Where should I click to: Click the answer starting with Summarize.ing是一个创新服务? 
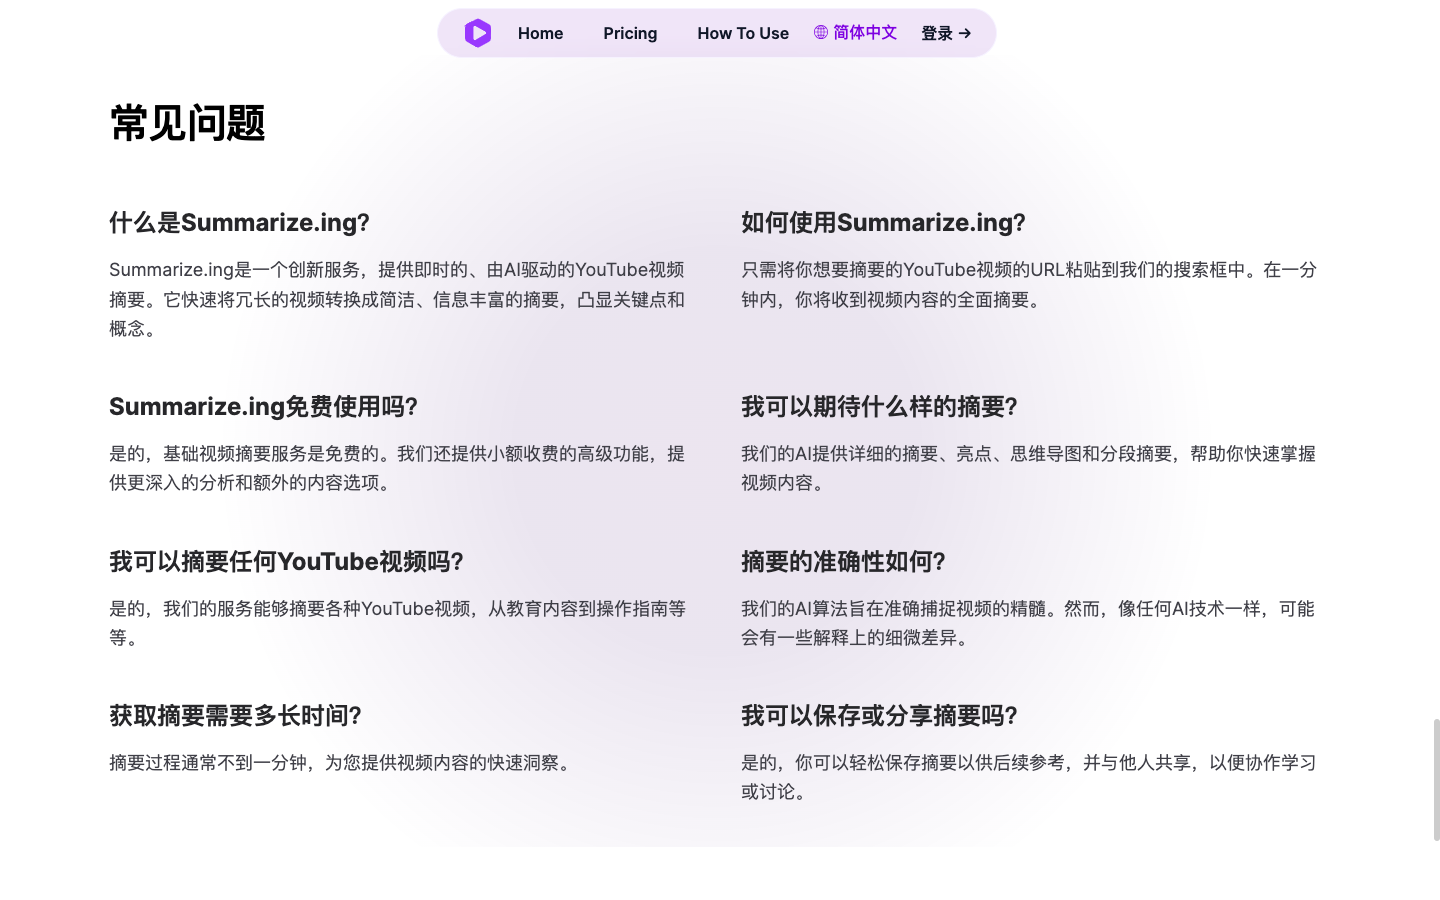pos(397,299)
